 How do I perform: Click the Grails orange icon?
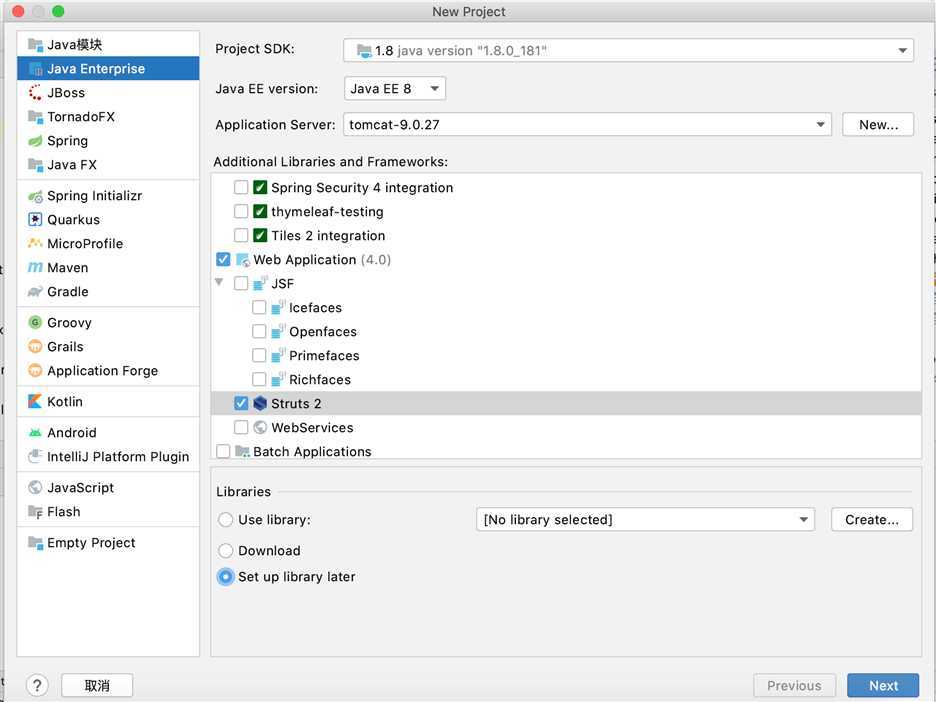[35, 346]
